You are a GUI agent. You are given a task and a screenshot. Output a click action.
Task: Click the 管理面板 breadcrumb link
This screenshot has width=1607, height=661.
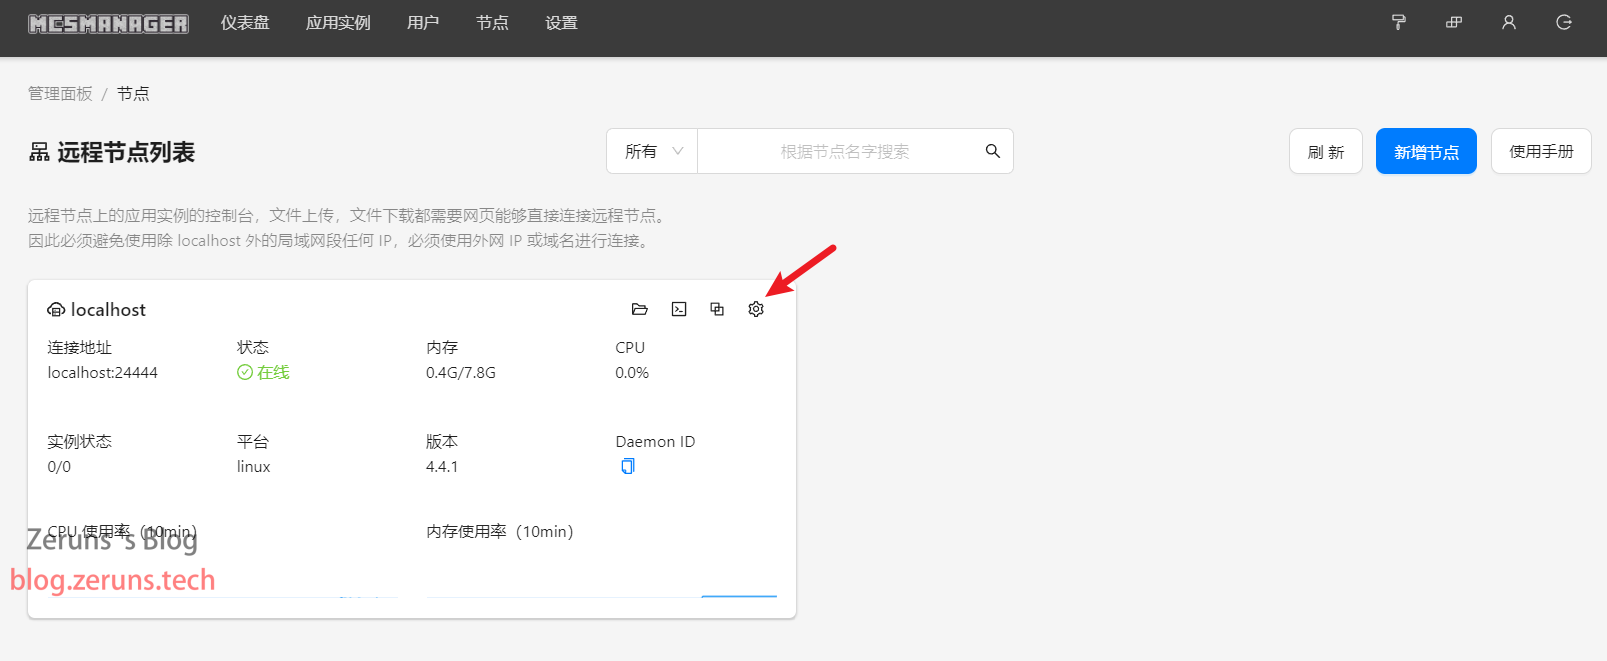click(60, 93)
